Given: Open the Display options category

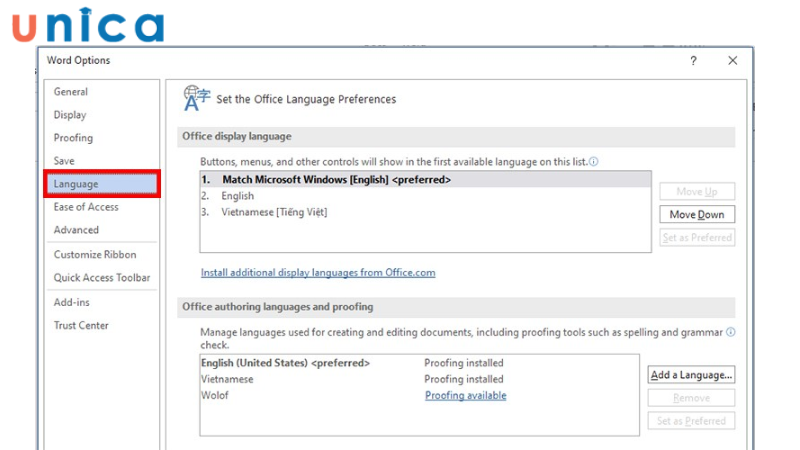Looking at the screenshot, I should (70, 115).
